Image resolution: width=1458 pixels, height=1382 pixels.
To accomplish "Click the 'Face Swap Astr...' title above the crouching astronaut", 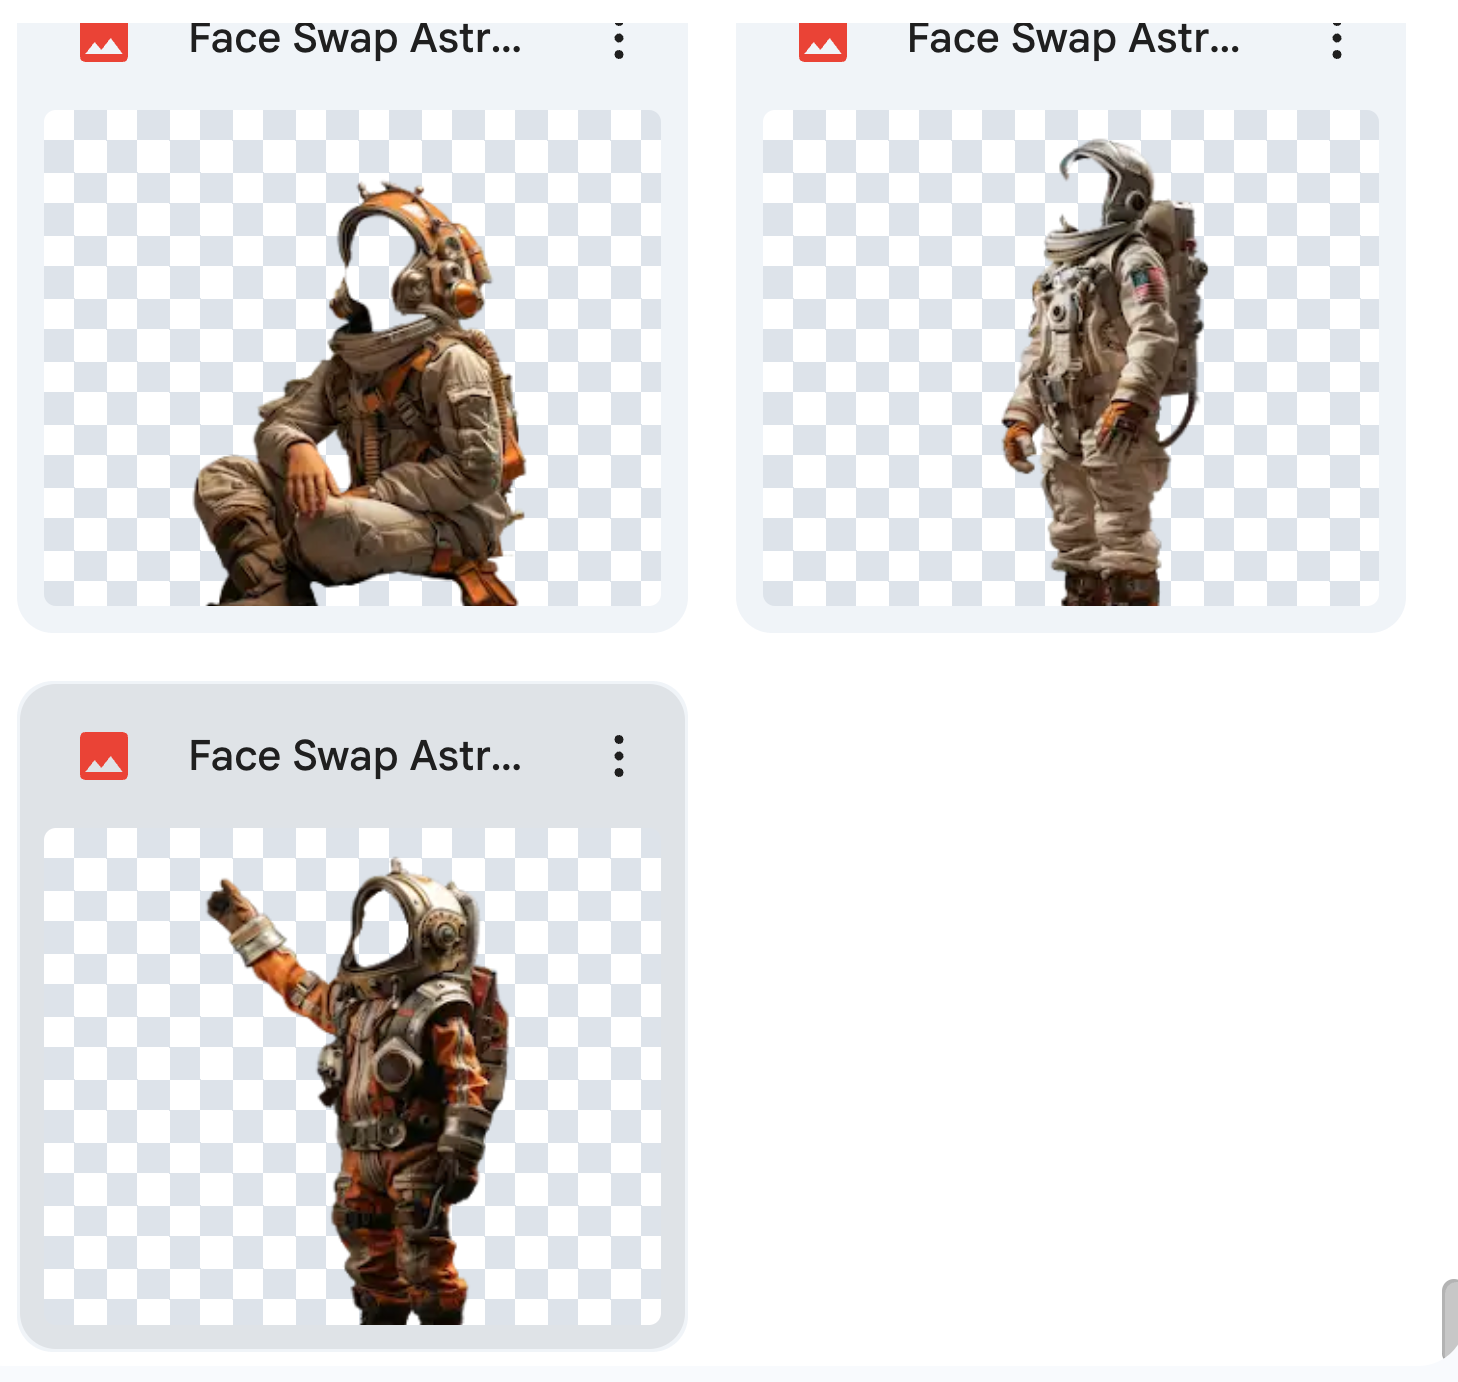I will click(x=355, y=40).
